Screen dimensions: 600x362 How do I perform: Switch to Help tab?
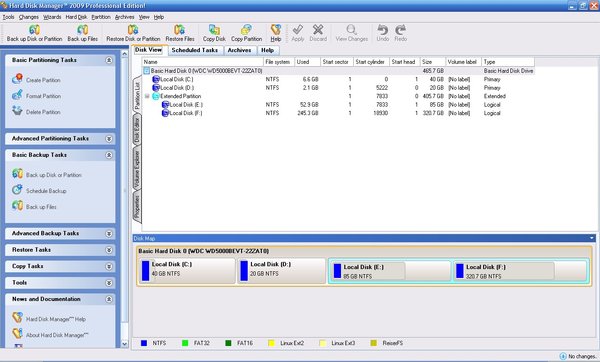click(x=267, y=51)
